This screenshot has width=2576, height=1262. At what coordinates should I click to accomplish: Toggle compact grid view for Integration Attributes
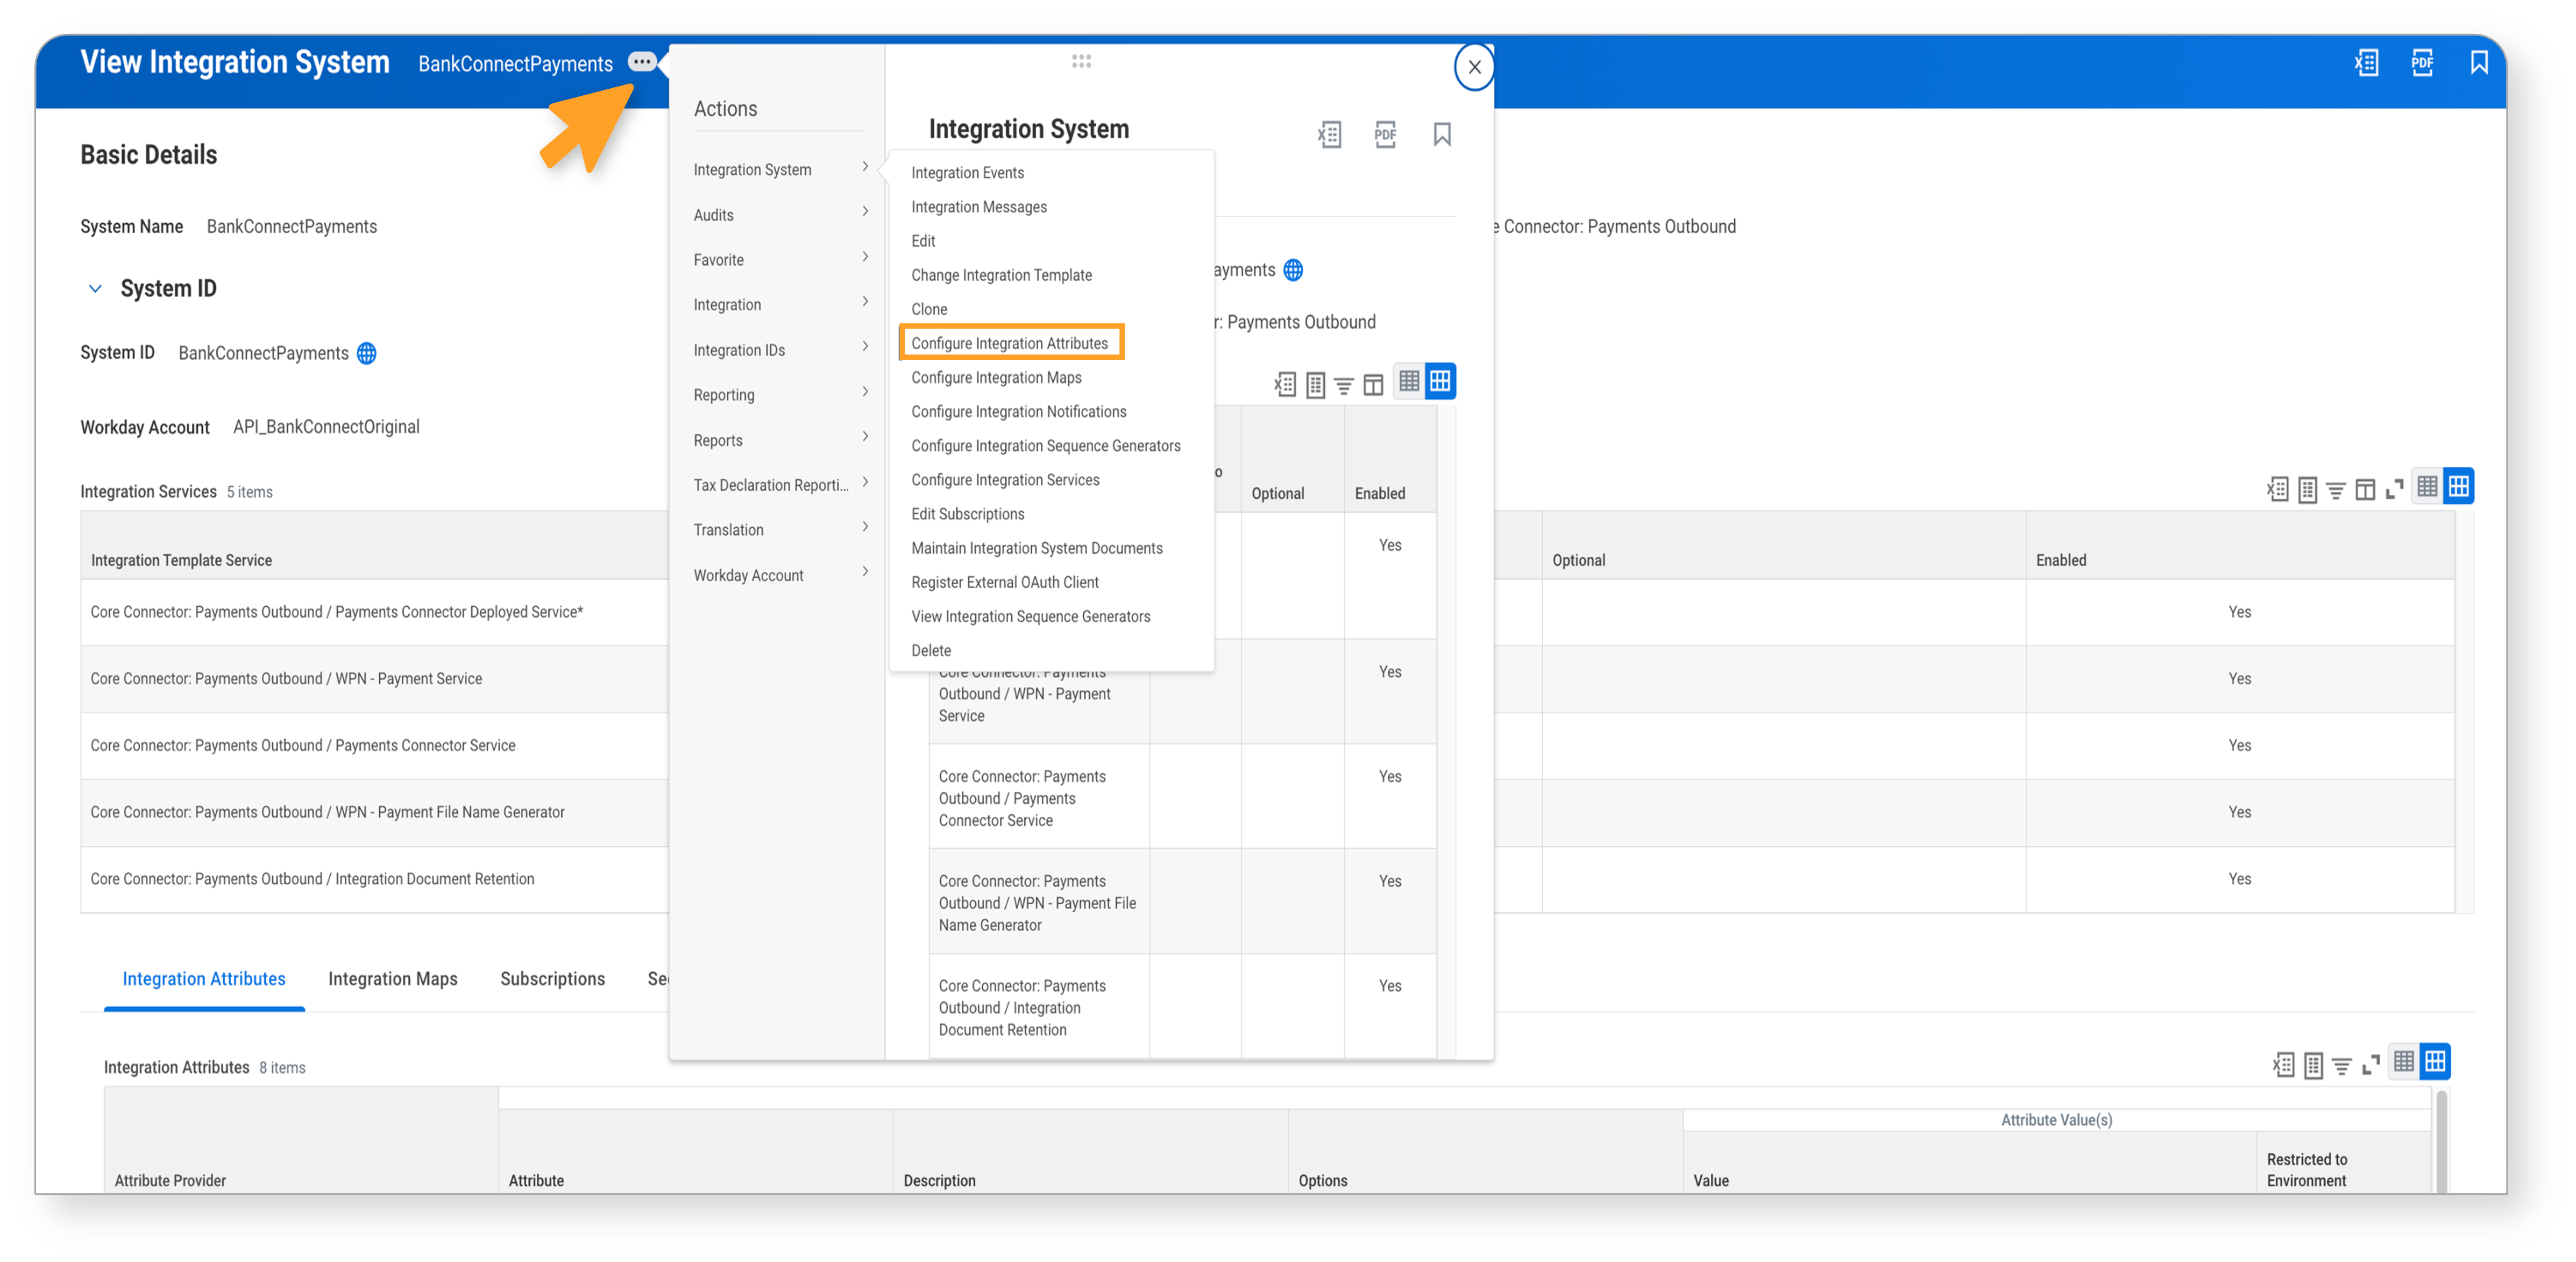tap(2404, 1062)
